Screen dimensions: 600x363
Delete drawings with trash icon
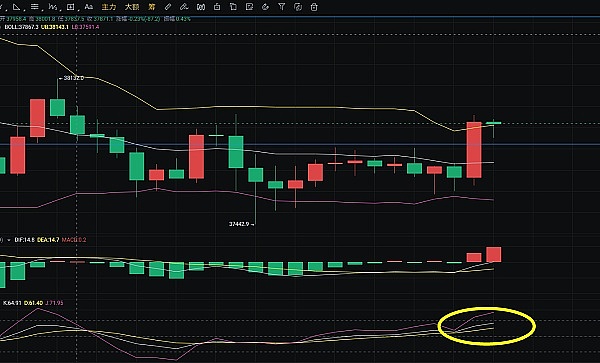click(x=314, y=7)
